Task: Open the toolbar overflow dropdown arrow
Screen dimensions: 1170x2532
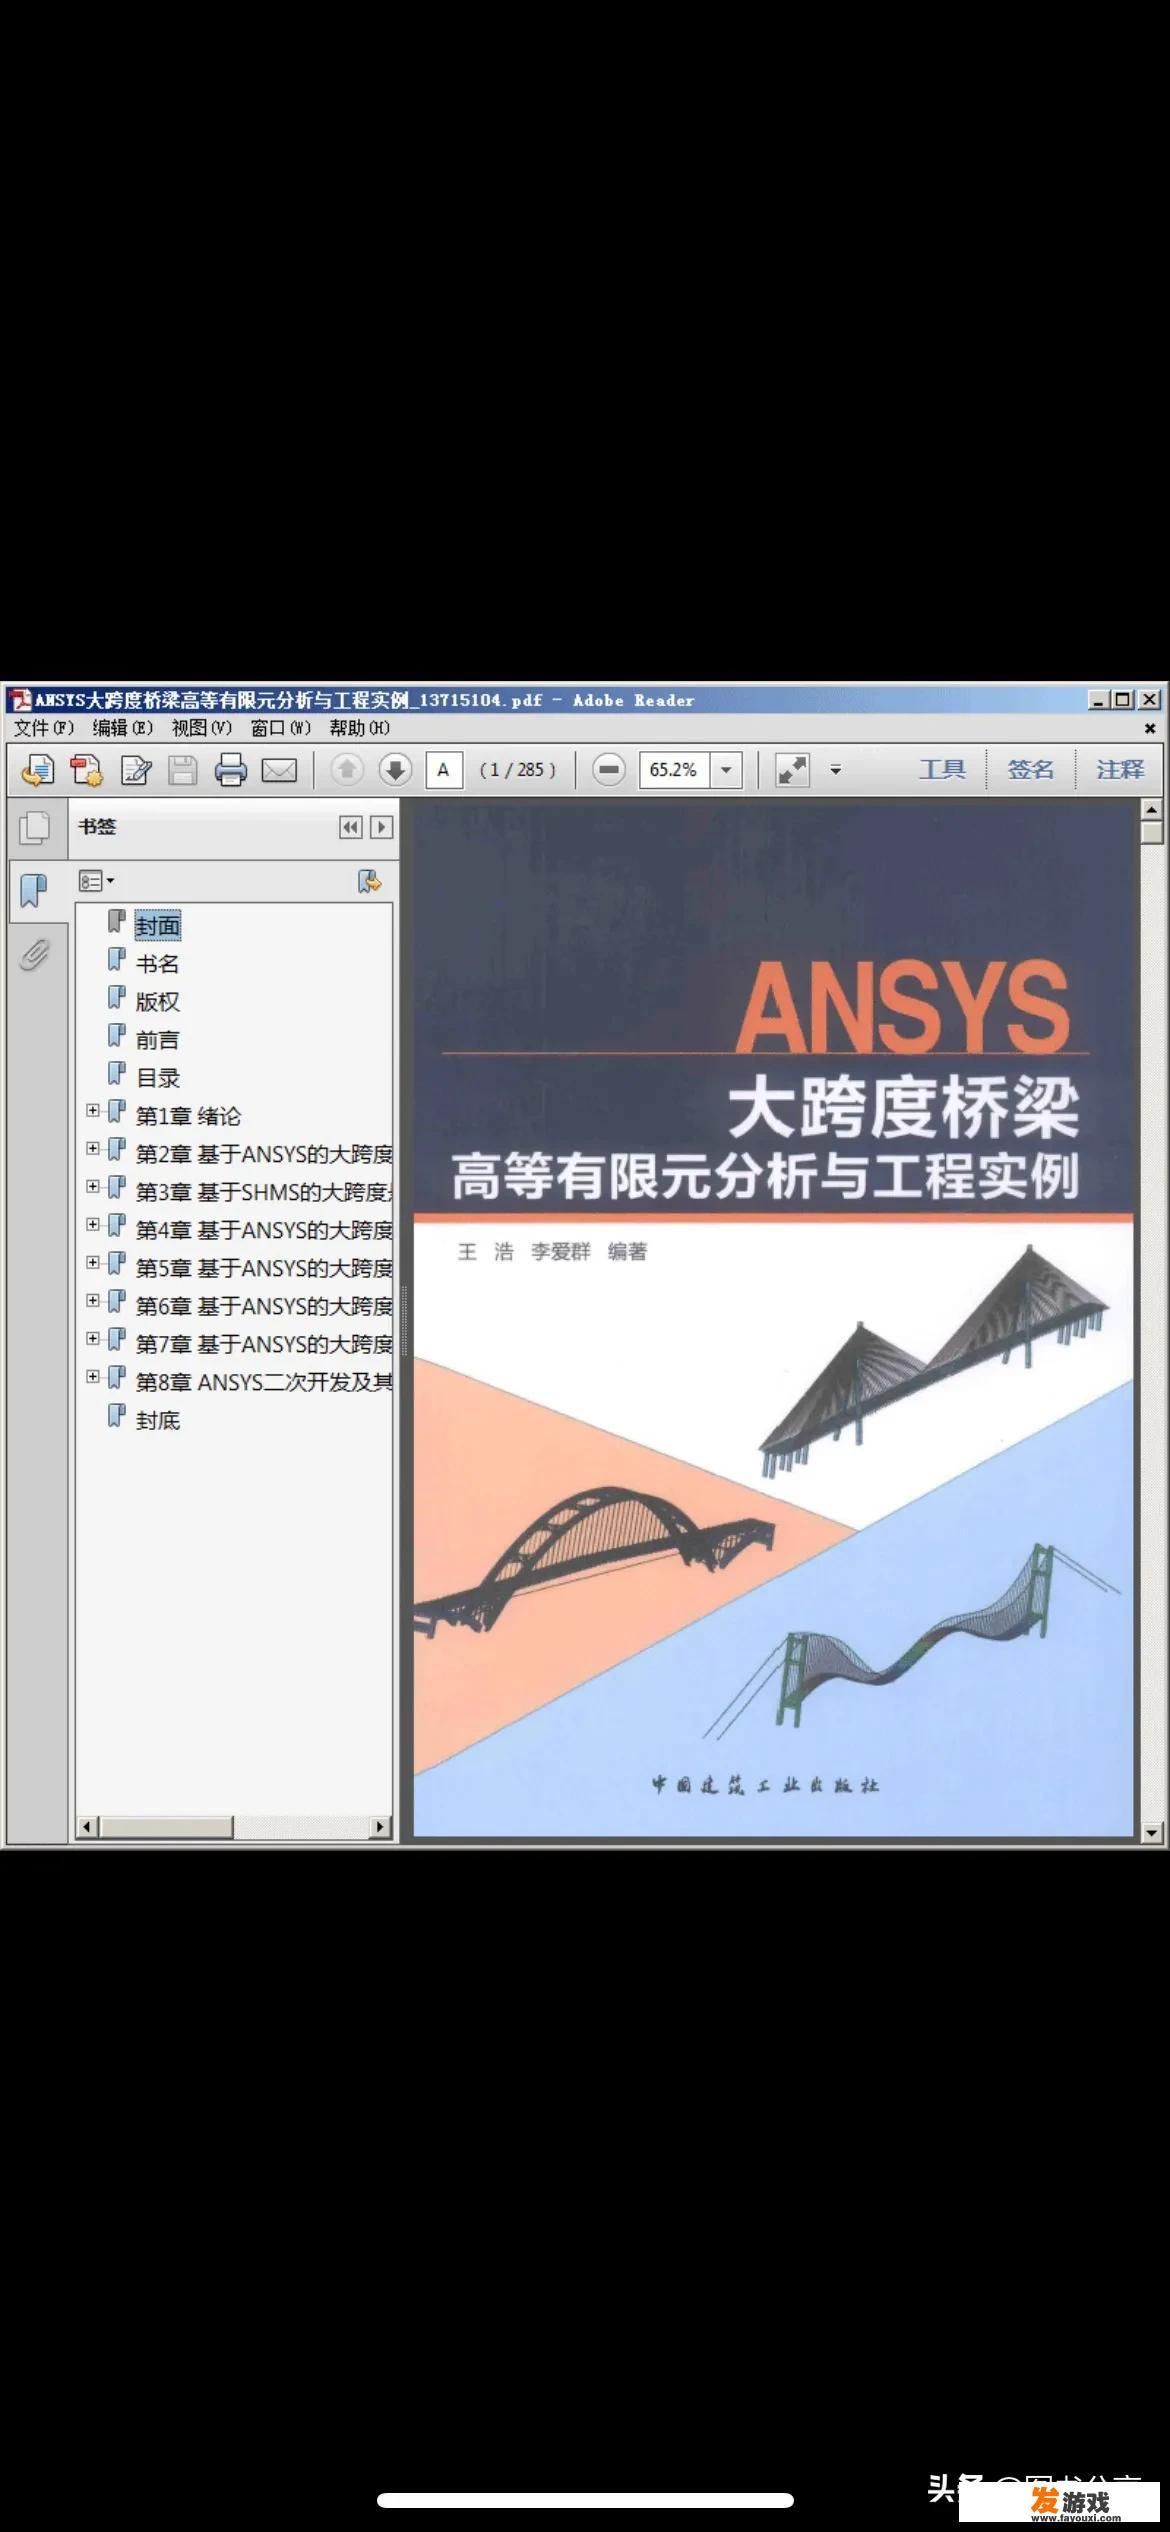Action: tap(836, 769)
